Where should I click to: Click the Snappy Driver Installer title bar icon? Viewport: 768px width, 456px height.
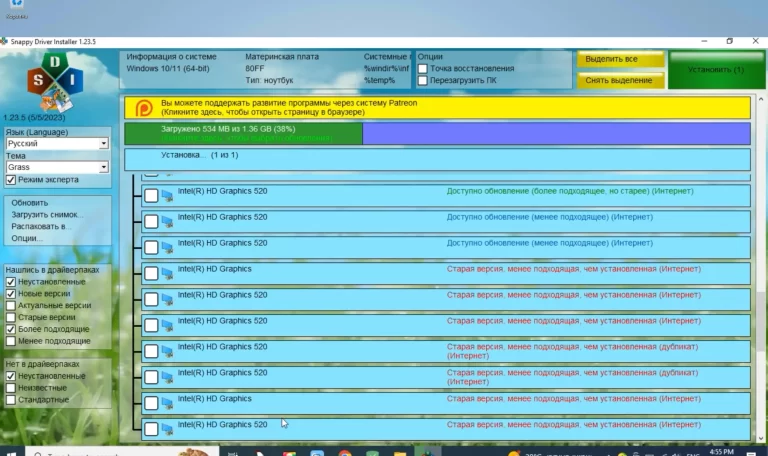coord(4,42)
